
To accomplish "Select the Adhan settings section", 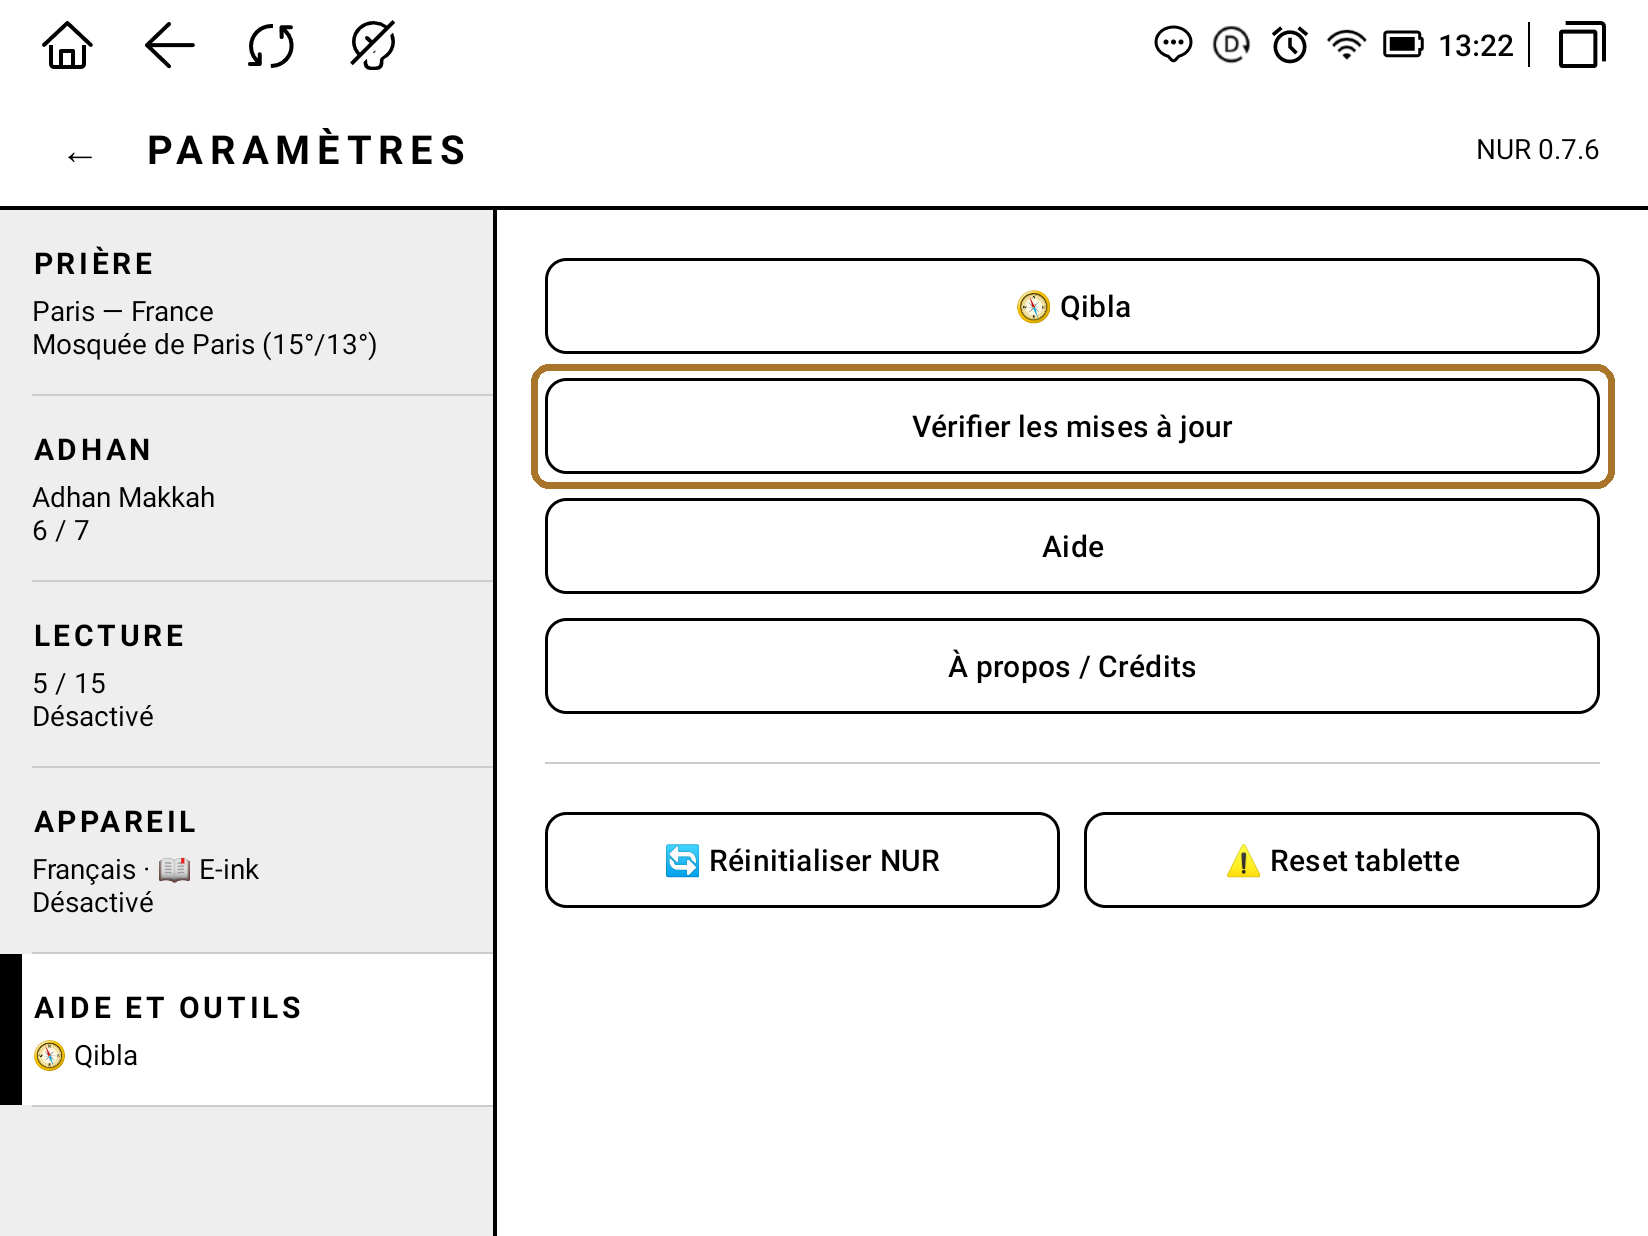I will (246, 489).
